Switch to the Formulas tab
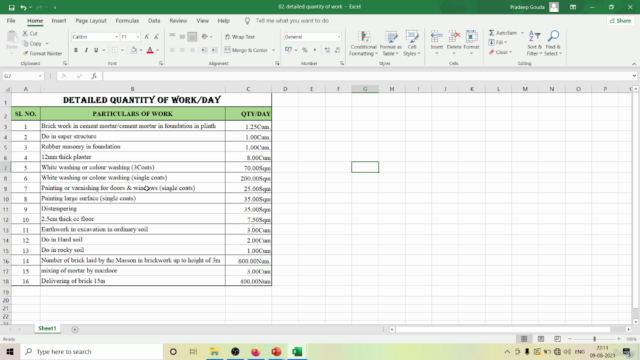Screen dimensions: 640x360 (127, 21)
